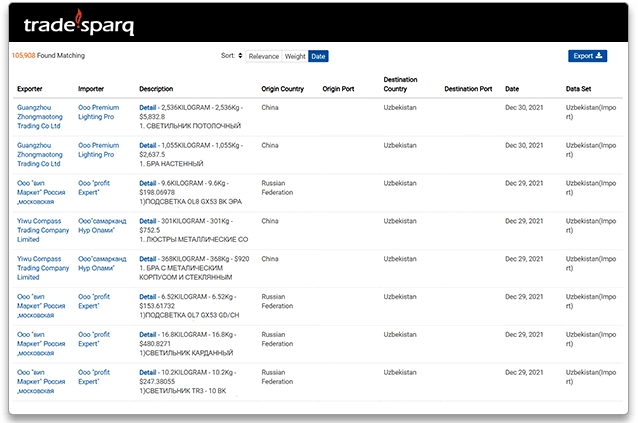Screen dimensions: 638x423
Task: Open Detail link for 16.8KILOGRAM shipment
Action: (148, 335)
